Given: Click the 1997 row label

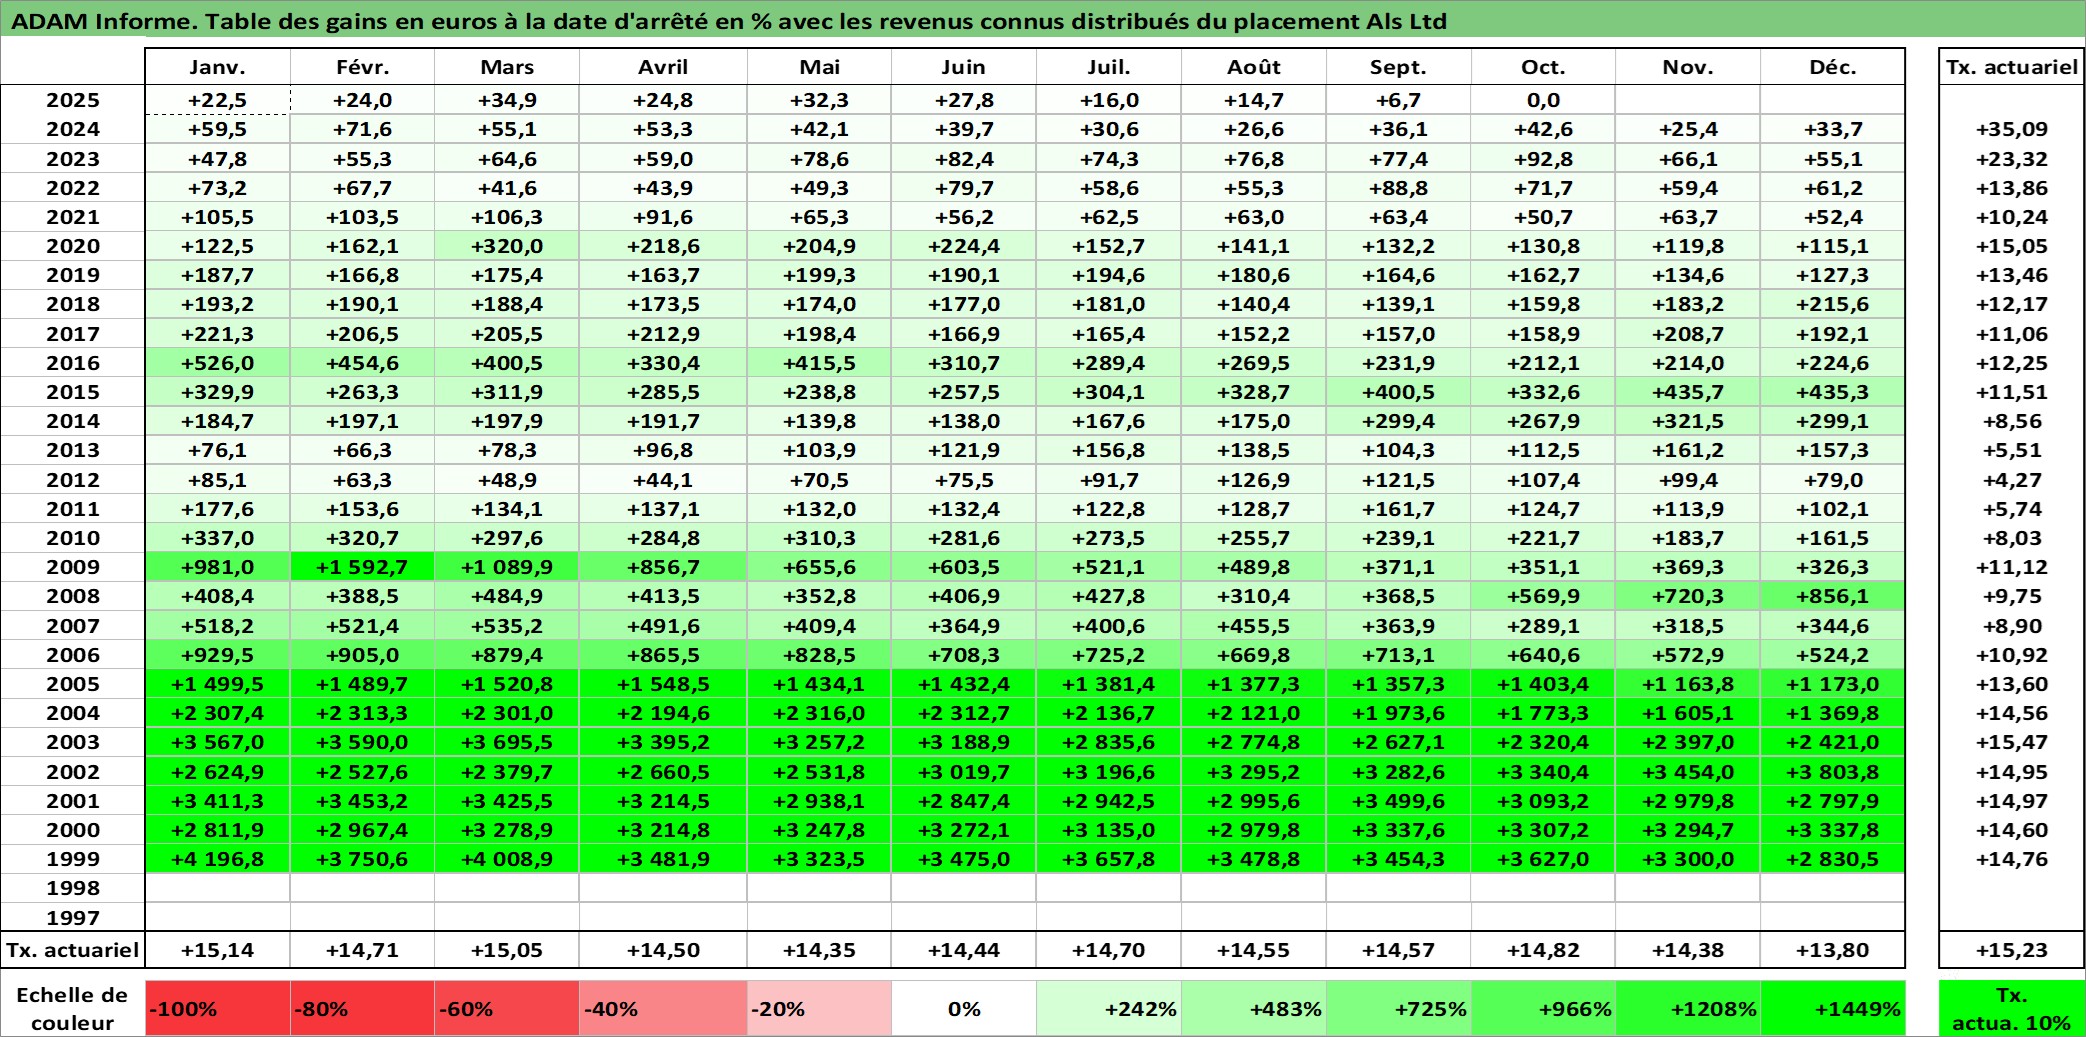Looking at the screenshot, I should point(73,917).
